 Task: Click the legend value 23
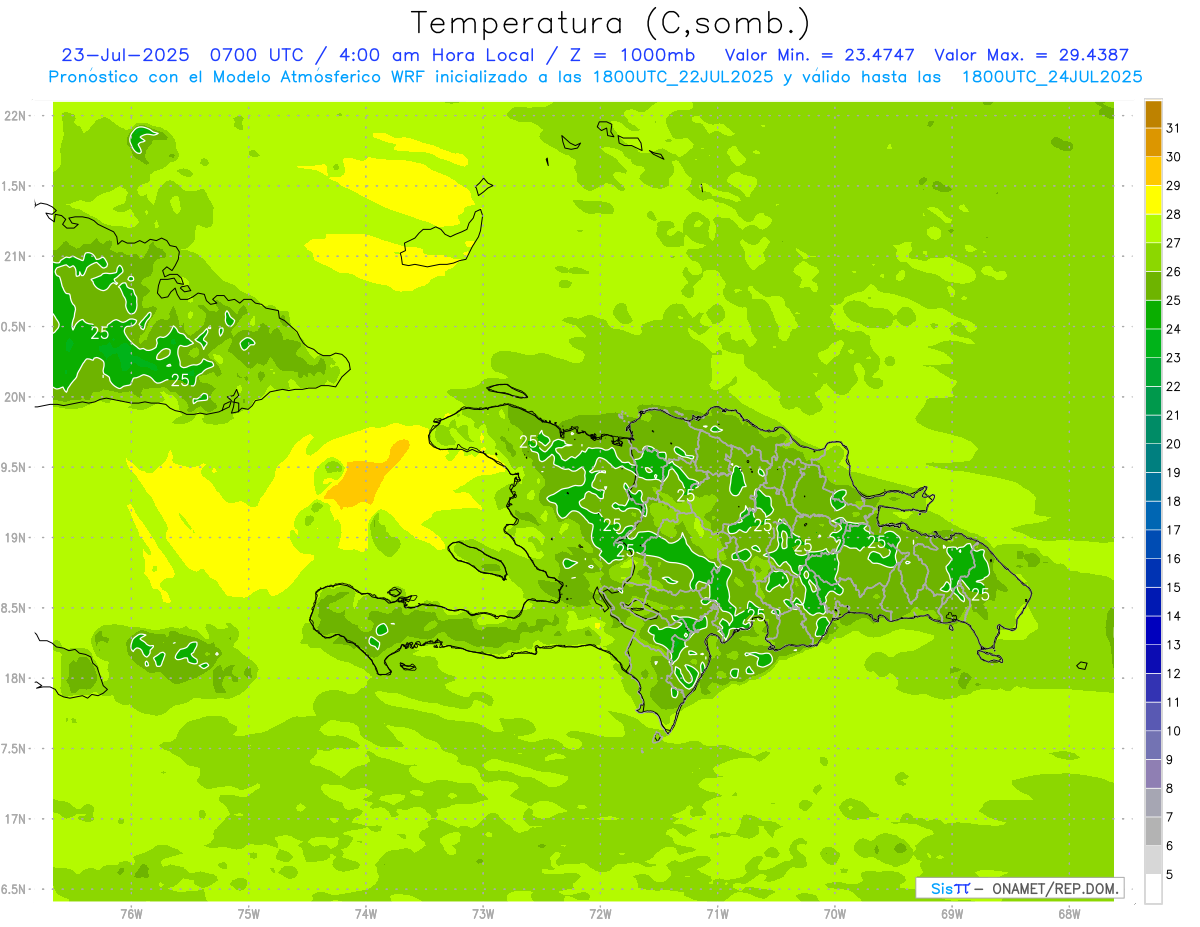[1173, 358]
